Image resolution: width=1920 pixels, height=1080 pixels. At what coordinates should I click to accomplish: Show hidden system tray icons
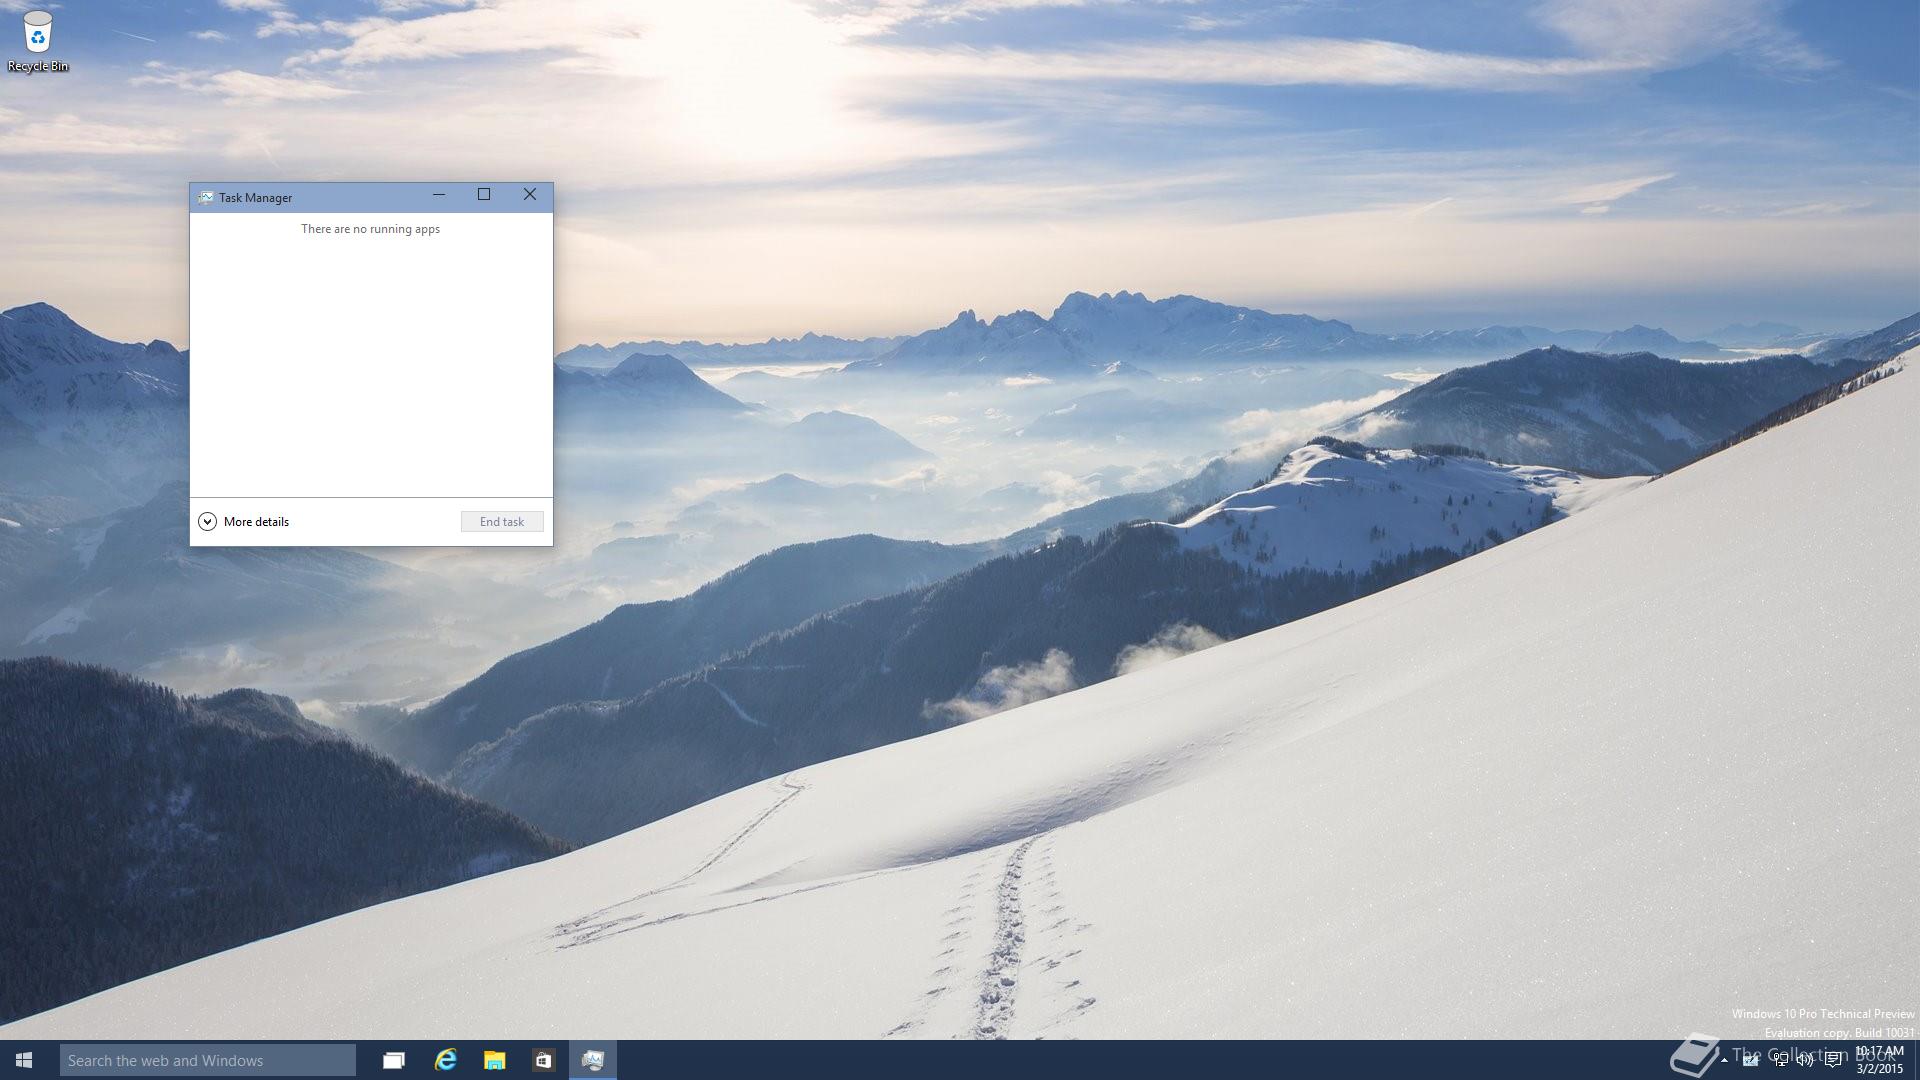[1724, 1060]
